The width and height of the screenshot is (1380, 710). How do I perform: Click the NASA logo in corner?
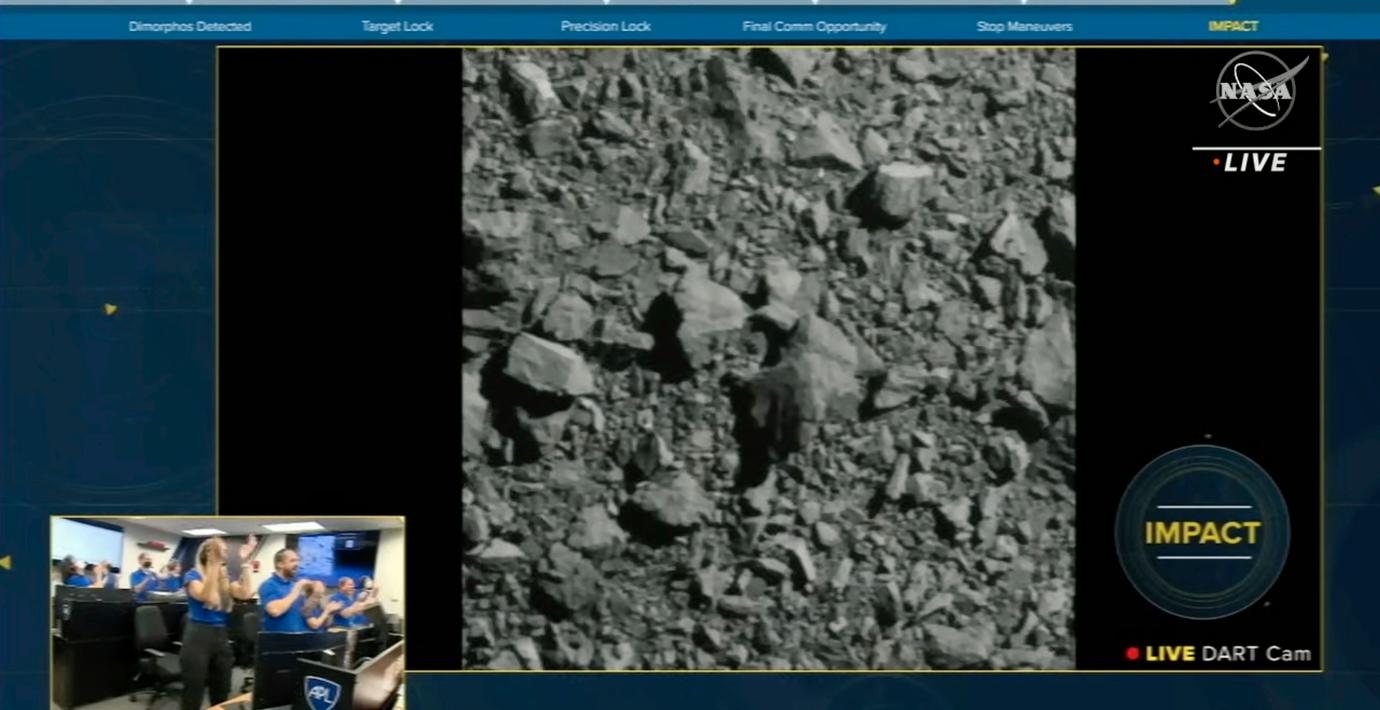click(1258, 91)
